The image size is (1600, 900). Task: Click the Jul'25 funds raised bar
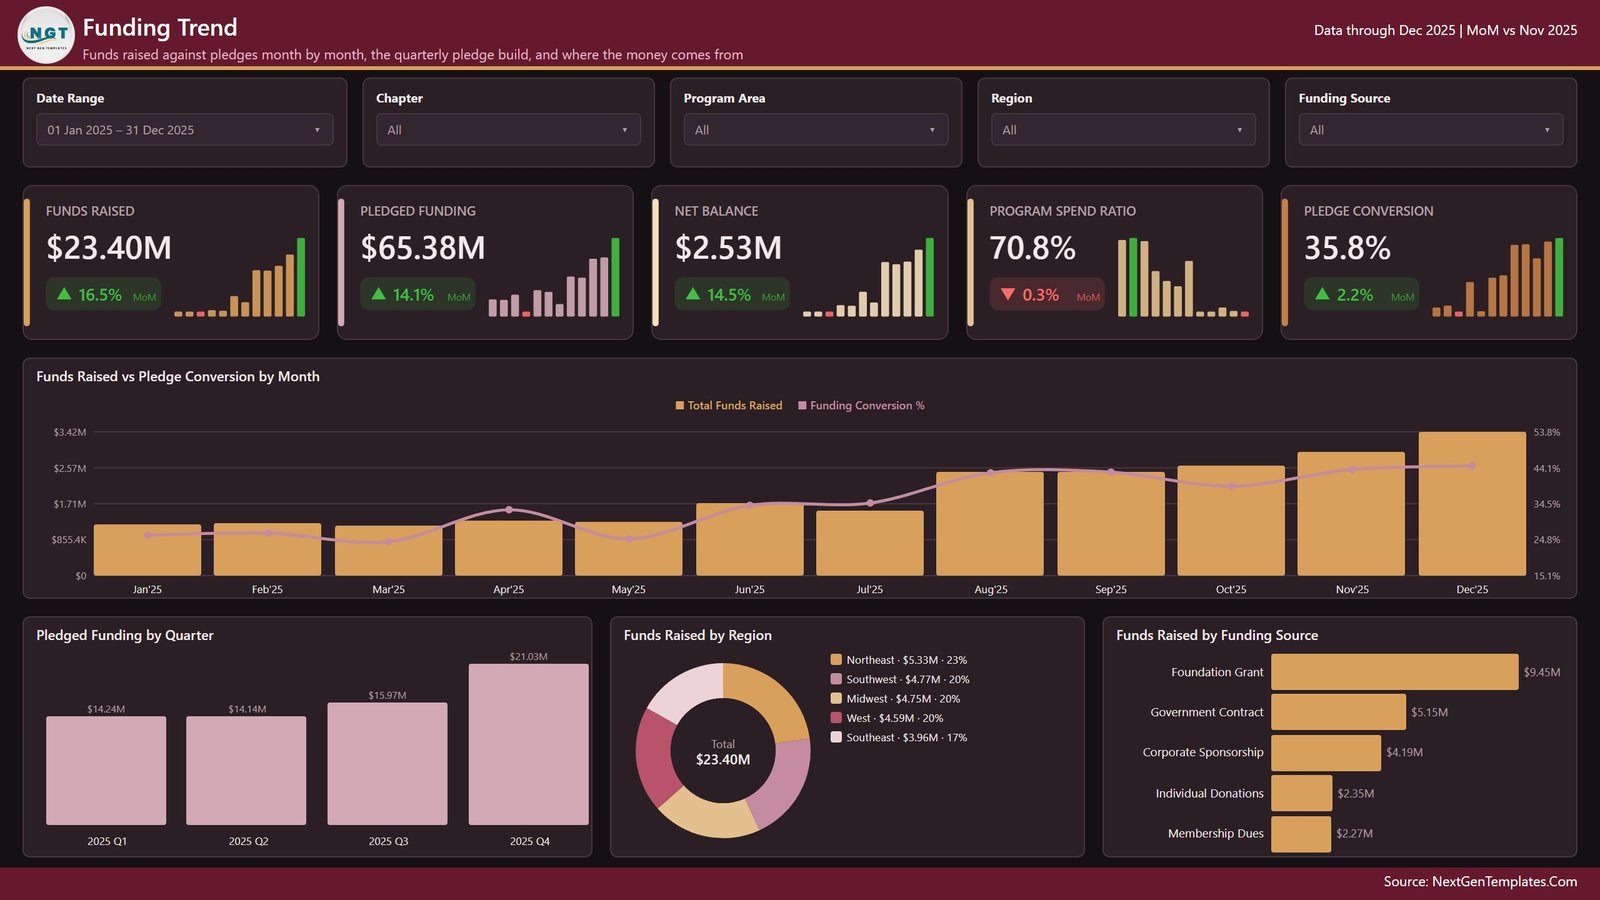870,543
